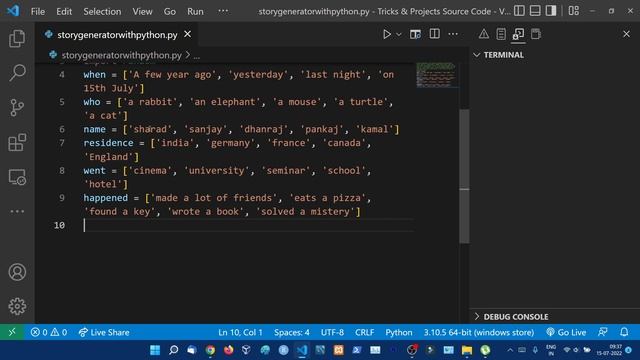This screenshot has width=640, height=360.
Task: Close the side panel
Action: coord(627,34)
